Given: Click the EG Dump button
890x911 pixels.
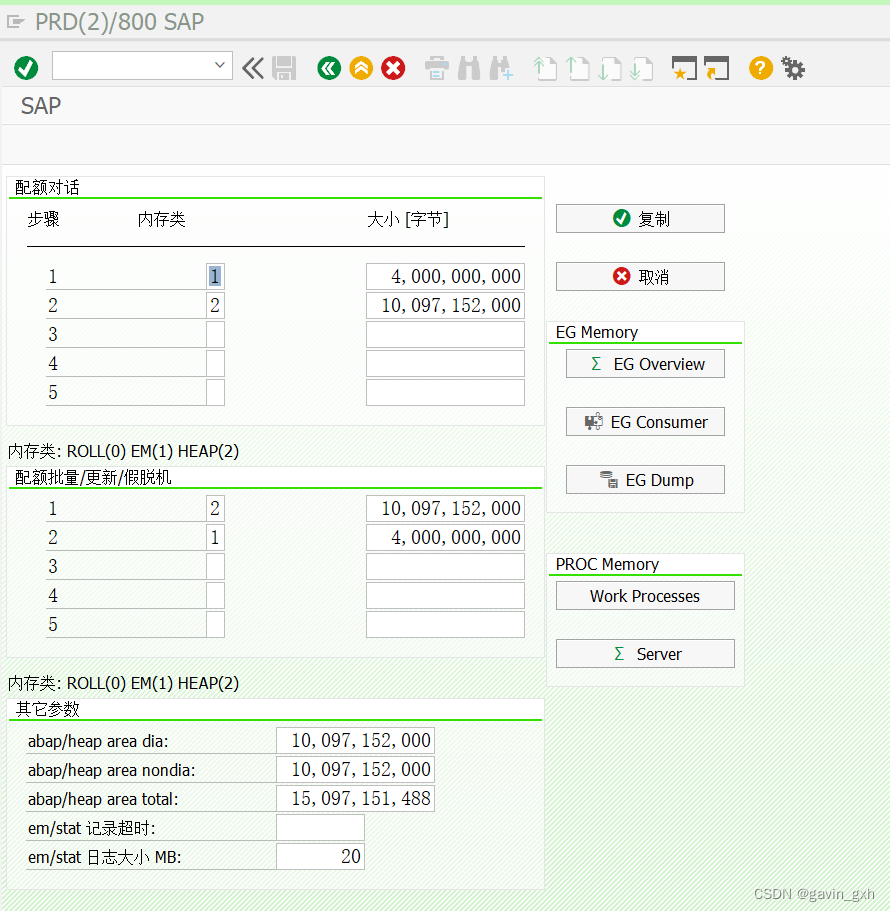Looking at the screenshot, I should [x=644, y=479].
